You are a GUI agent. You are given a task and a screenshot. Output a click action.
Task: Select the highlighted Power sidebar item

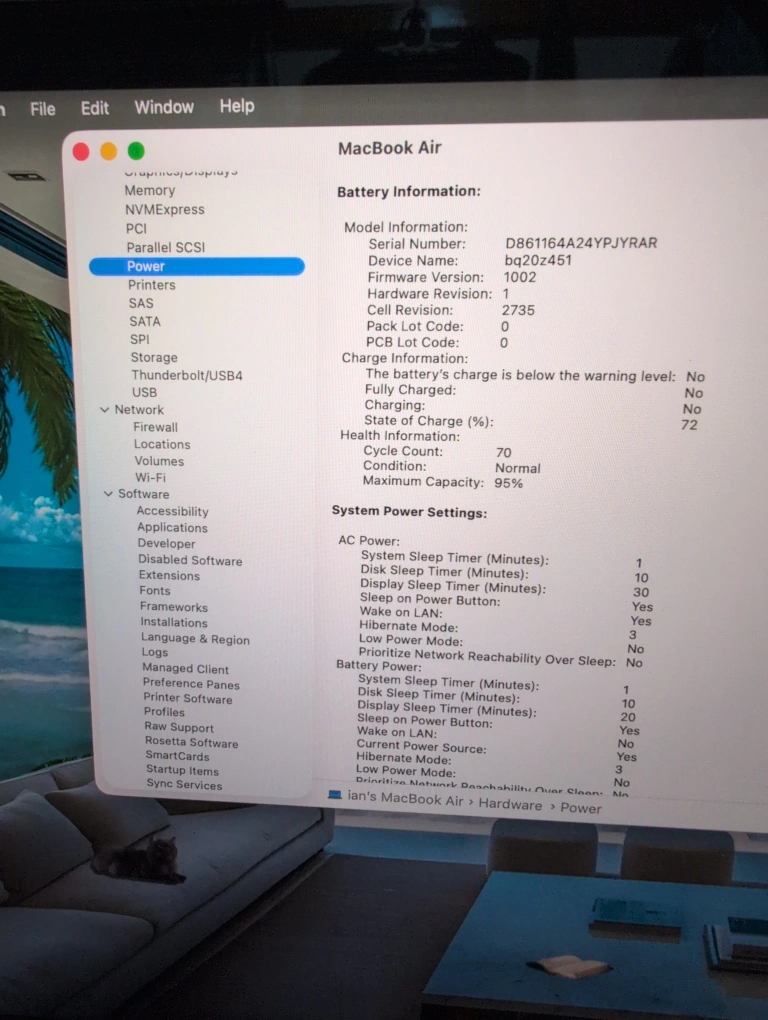click(x=196, y=266)
